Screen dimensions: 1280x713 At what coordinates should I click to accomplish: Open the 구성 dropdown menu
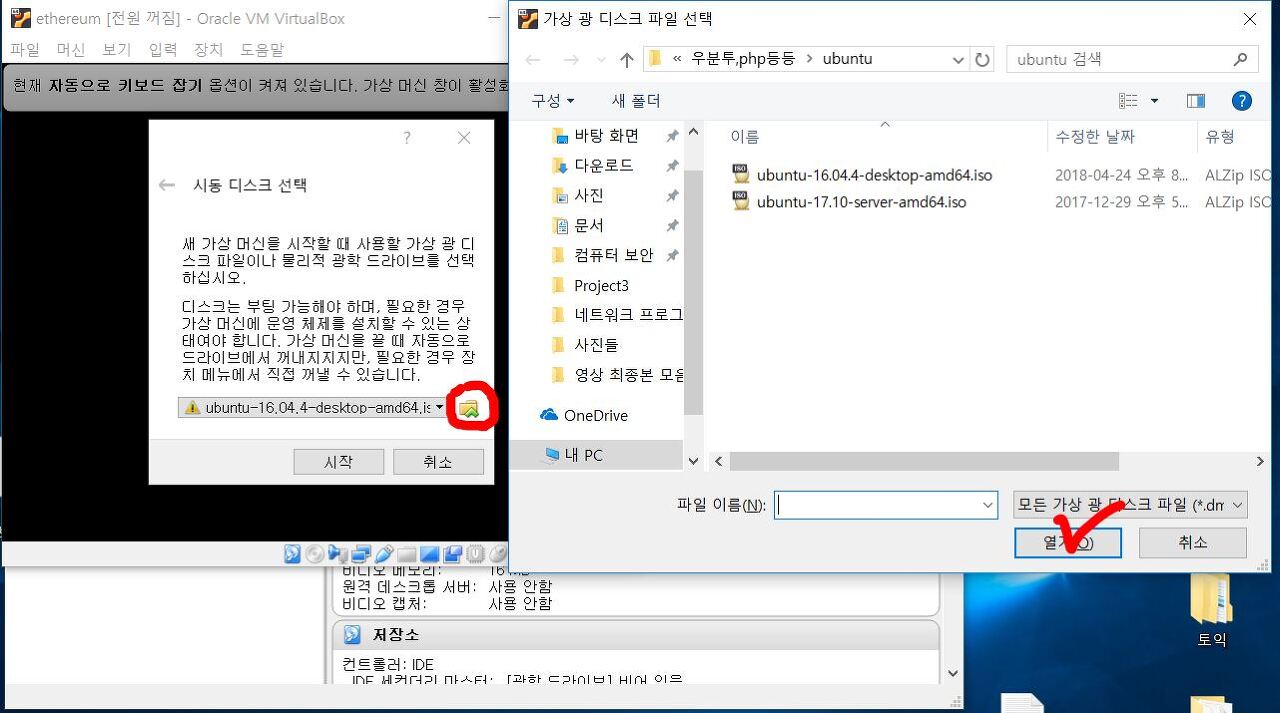click(x=553, y=101)
